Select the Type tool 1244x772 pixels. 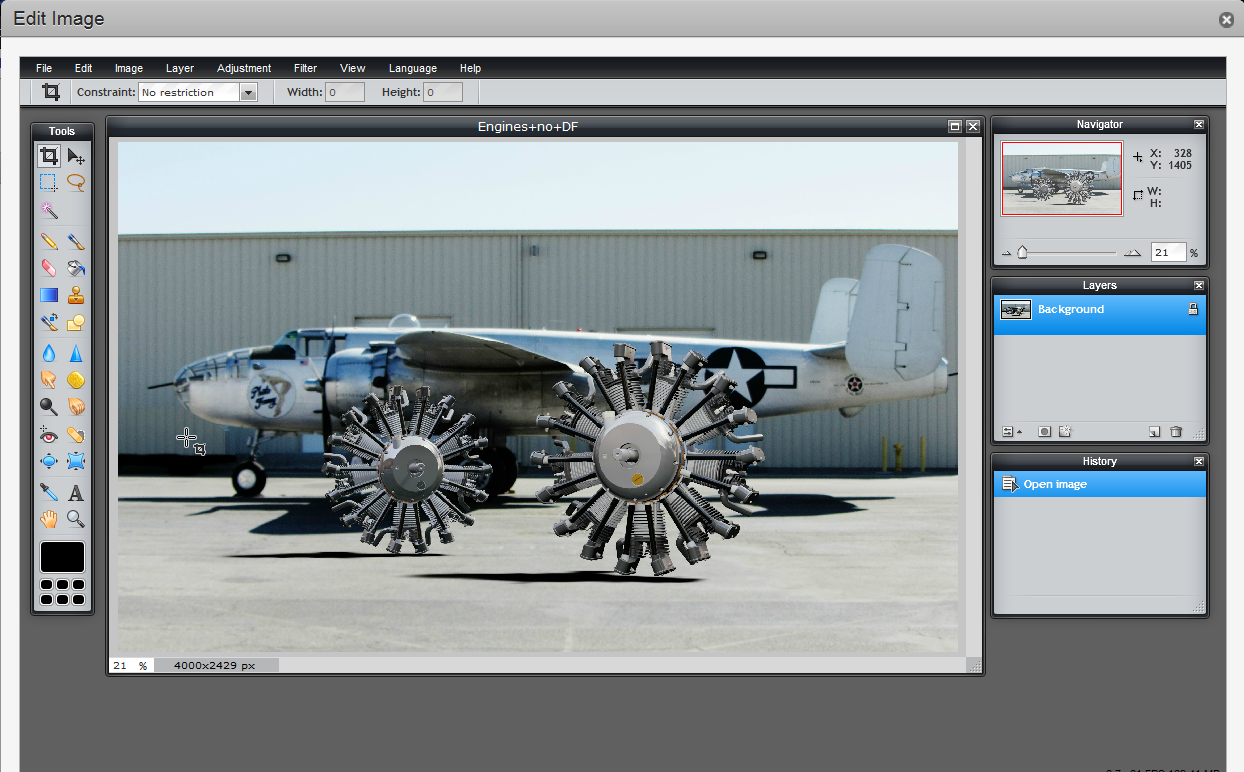tap(76, 492)
